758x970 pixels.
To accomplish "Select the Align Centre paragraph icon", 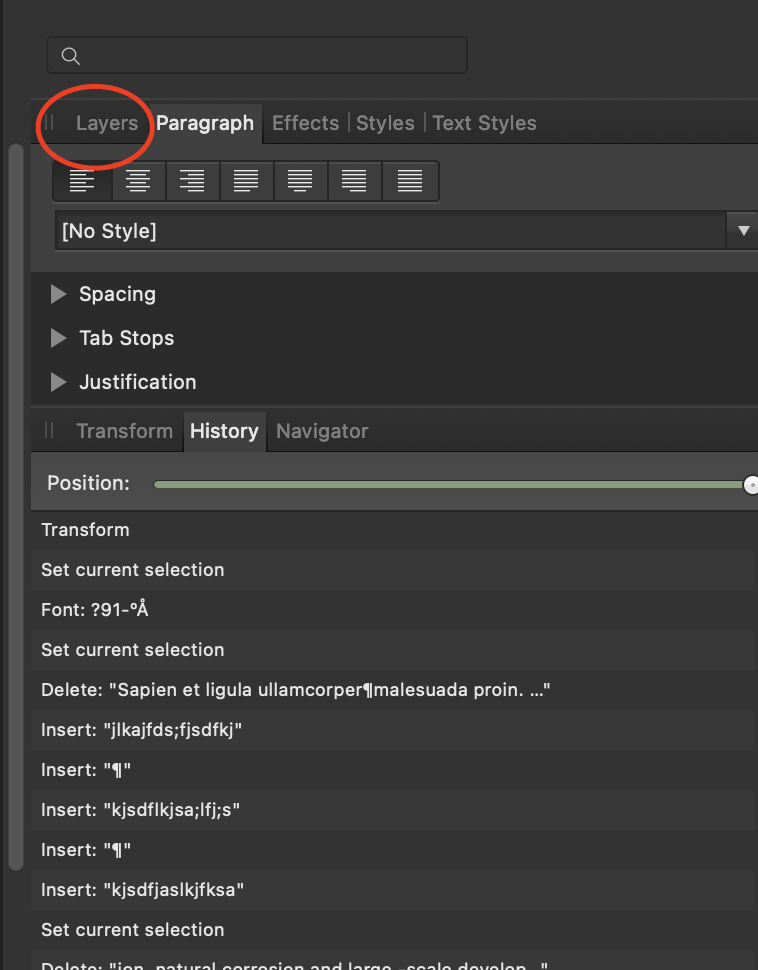I will (137, 181).
